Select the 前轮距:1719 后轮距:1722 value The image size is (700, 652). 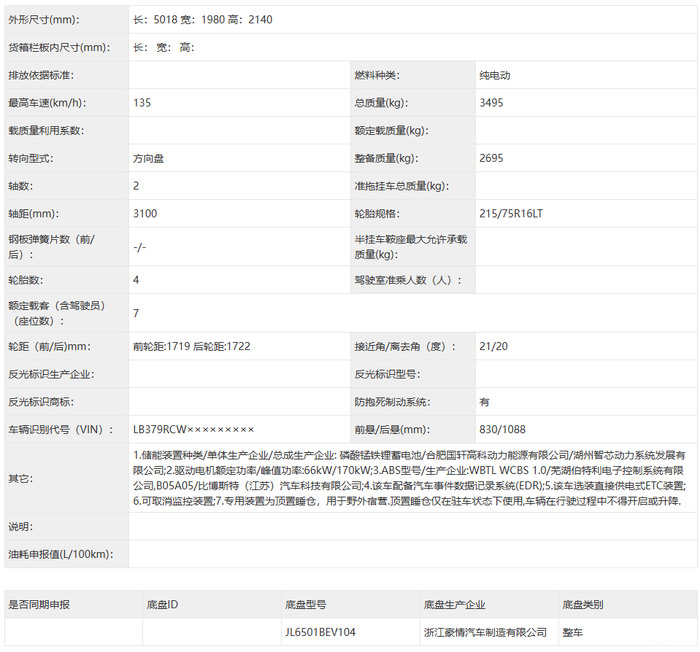pyautogui.click(x=193, y=346)
